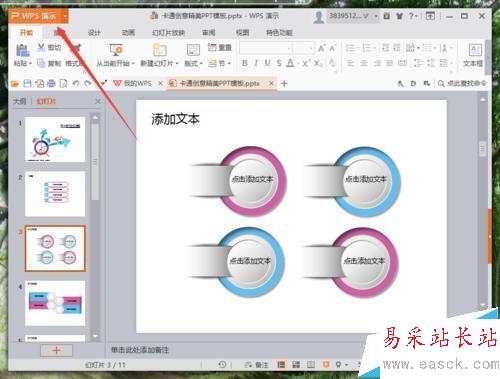
Task: Toggle underline formatting U
Action: 267,63
